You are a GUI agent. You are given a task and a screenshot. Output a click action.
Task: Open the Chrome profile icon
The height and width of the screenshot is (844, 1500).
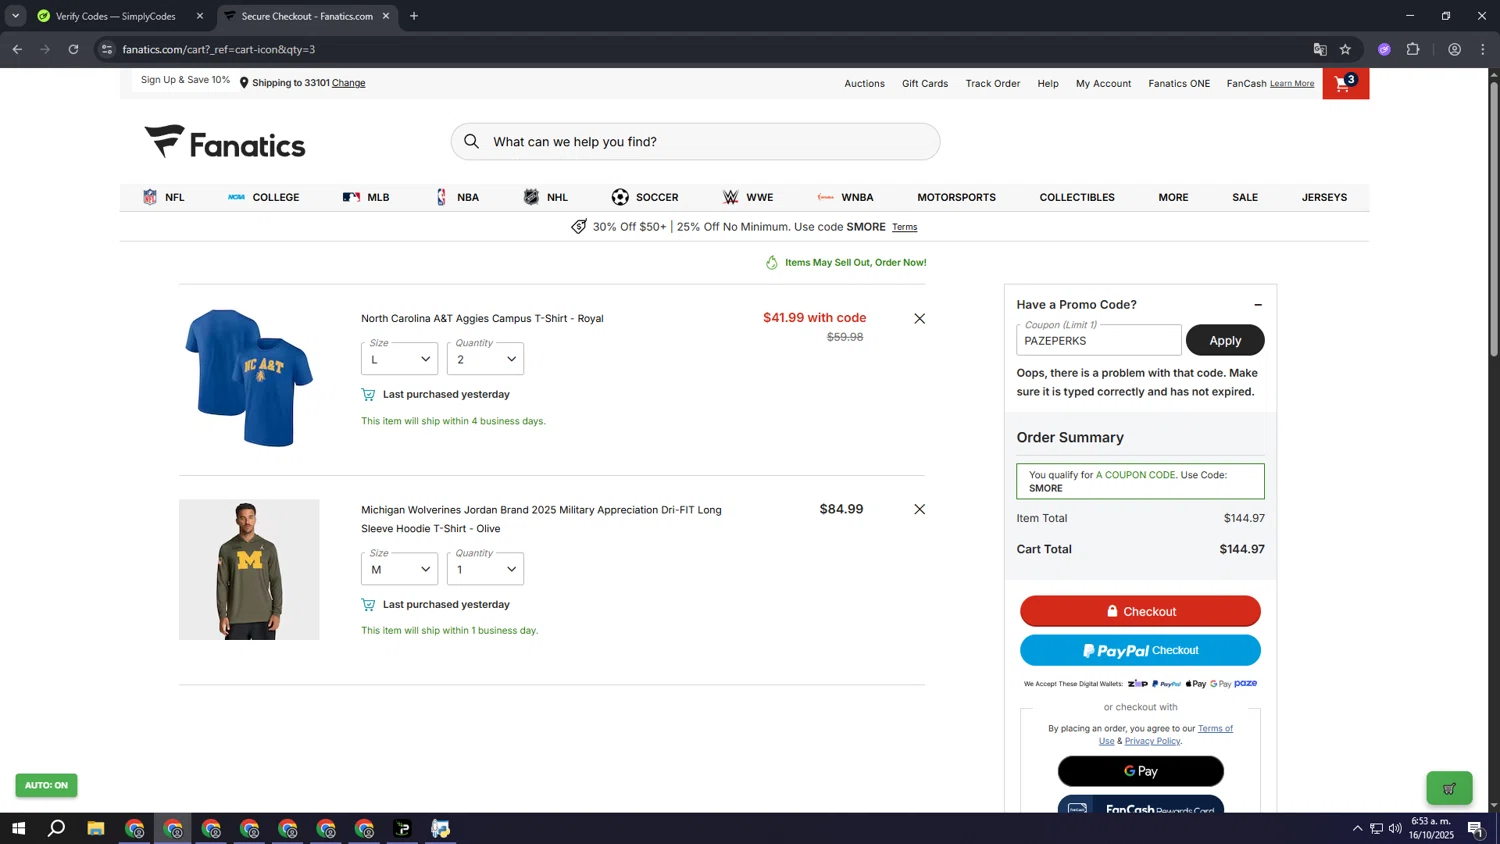pos(1455,49)
